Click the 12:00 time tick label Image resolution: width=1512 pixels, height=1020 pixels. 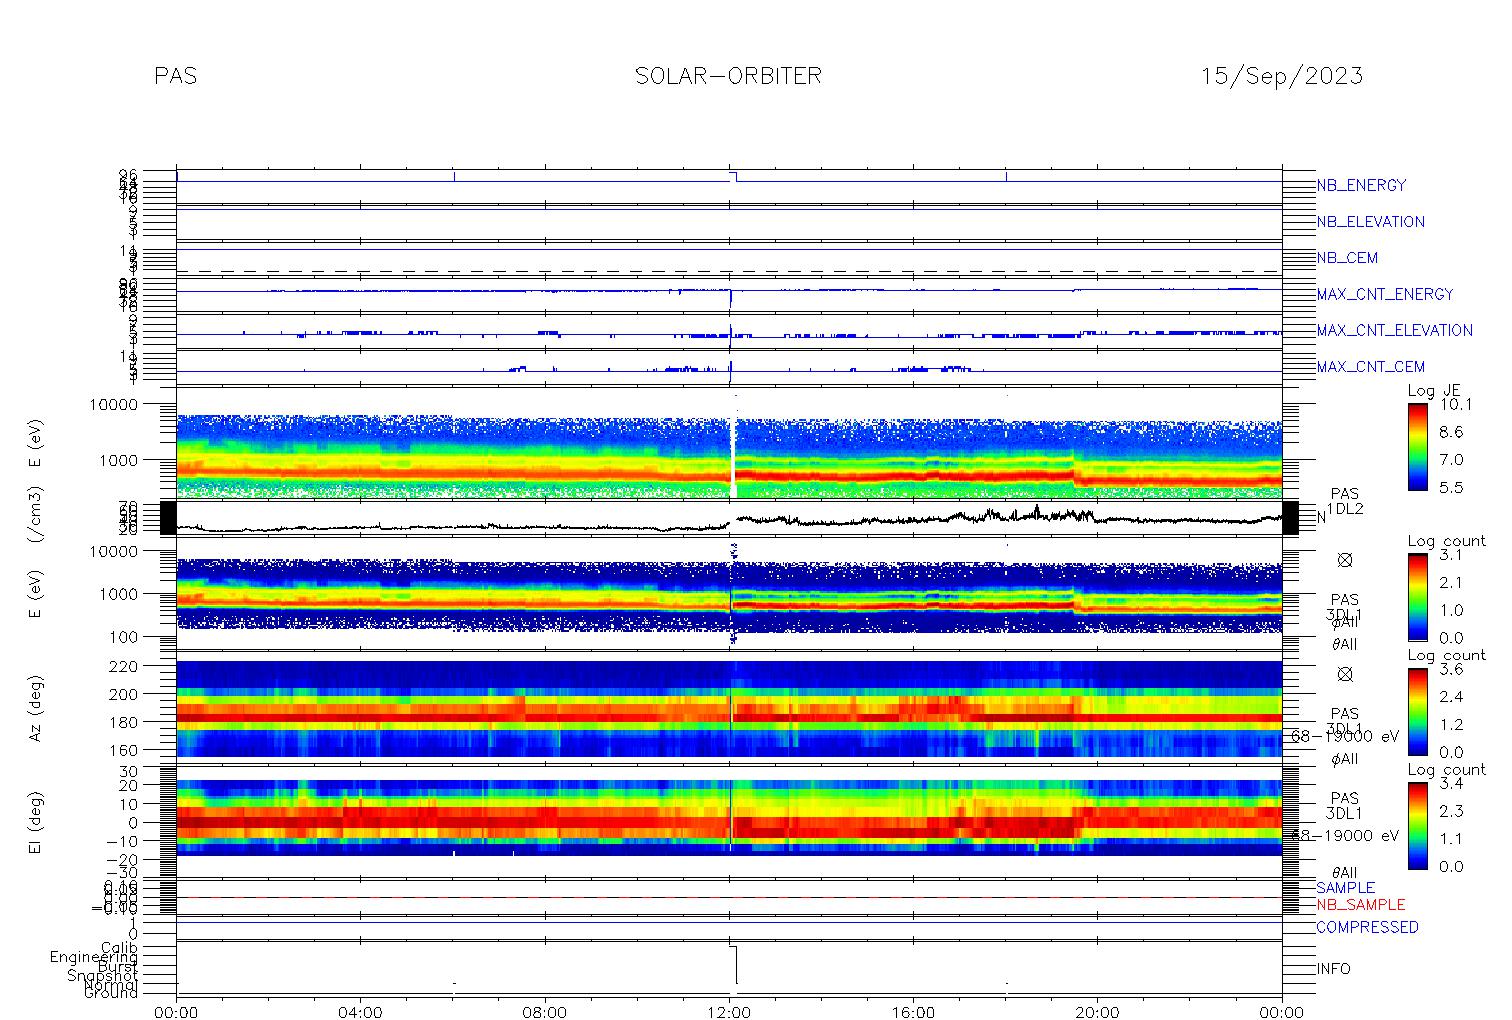[729, 1011]
